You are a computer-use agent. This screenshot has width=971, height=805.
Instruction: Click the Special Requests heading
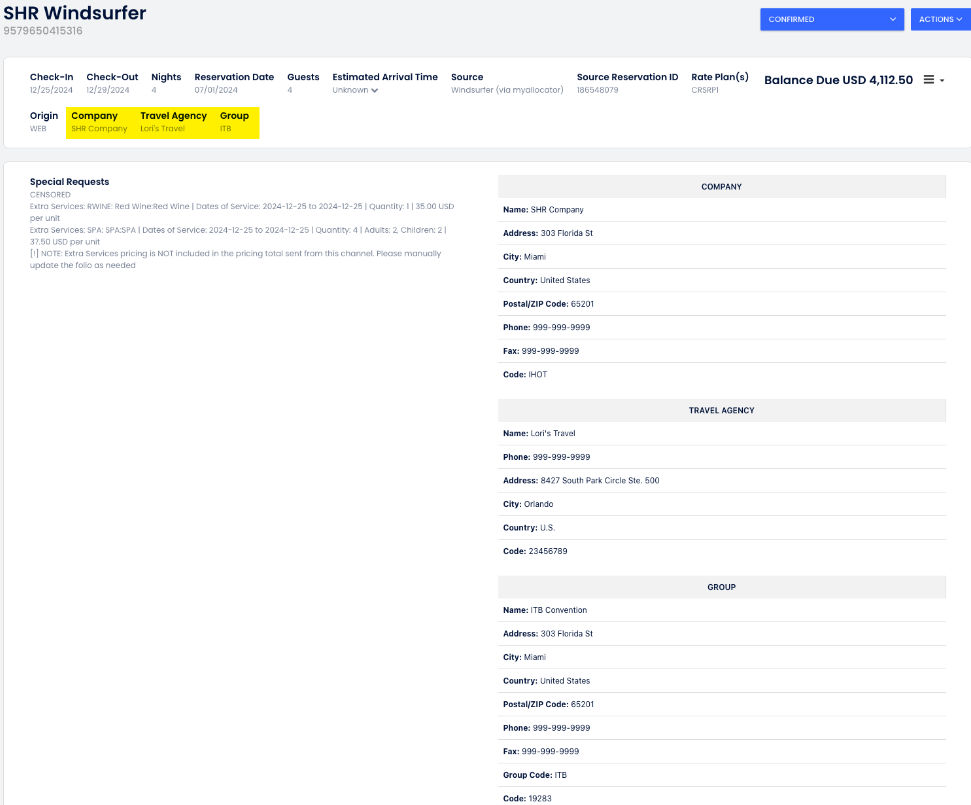click(69, 182)
